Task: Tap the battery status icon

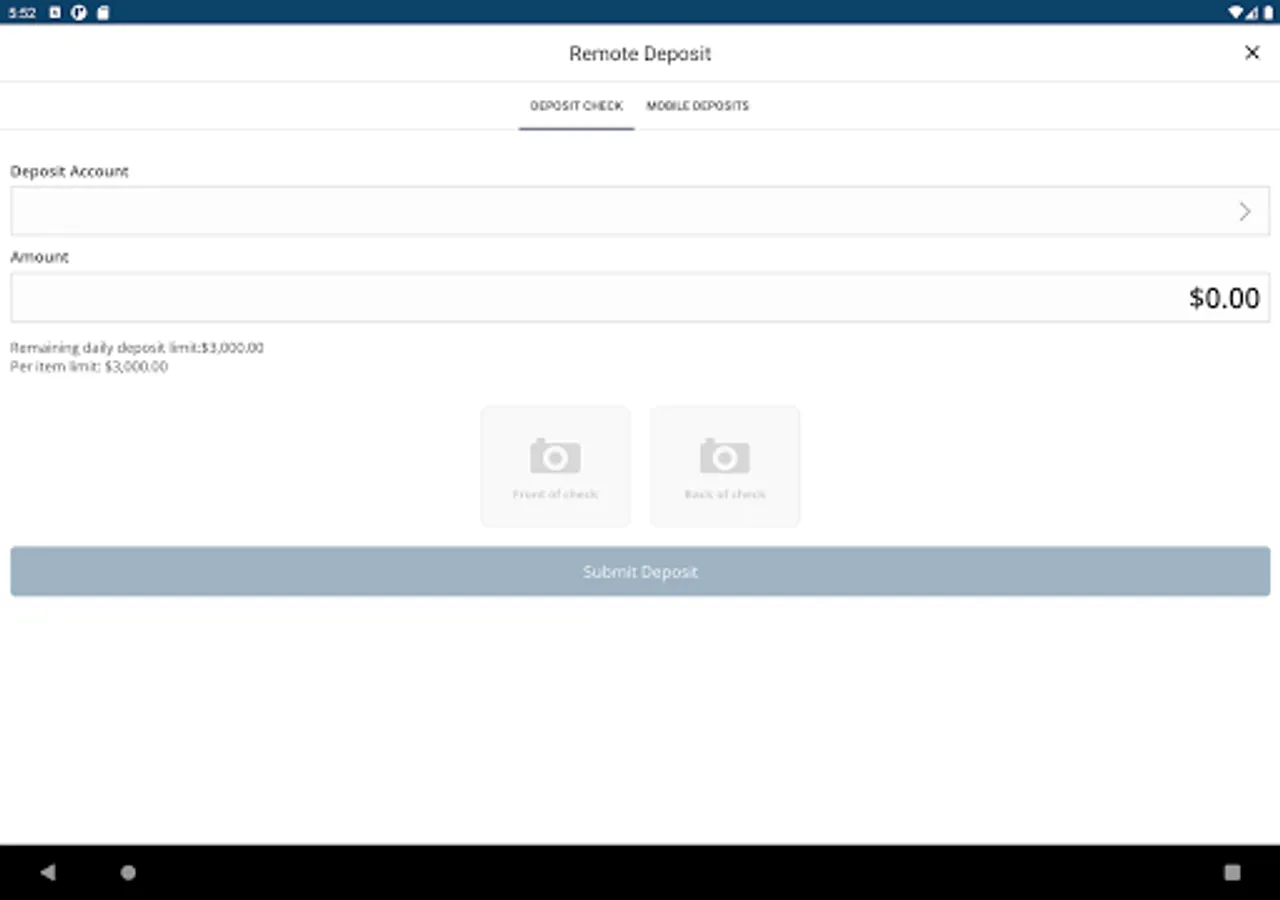Action: (1269, 13)
